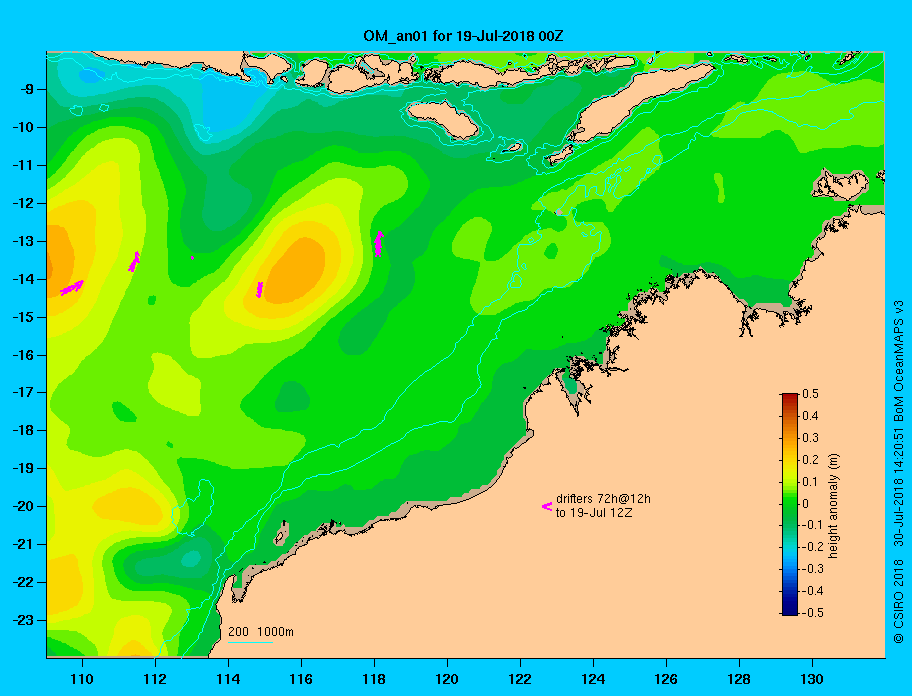
Task: Click the 'to 19-Jul 12Z' legend text
Action: pos(594,513)
